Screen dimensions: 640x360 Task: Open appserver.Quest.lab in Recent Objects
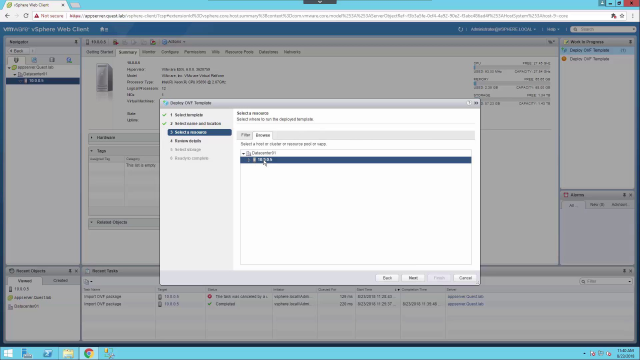pyautogui.click(x=32, y=298)
